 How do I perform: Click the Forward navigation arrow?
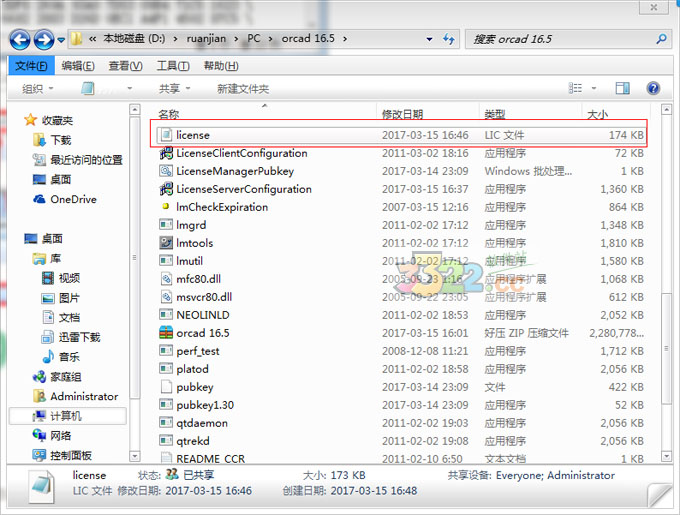pyautogui.click(x=44, y=39)
